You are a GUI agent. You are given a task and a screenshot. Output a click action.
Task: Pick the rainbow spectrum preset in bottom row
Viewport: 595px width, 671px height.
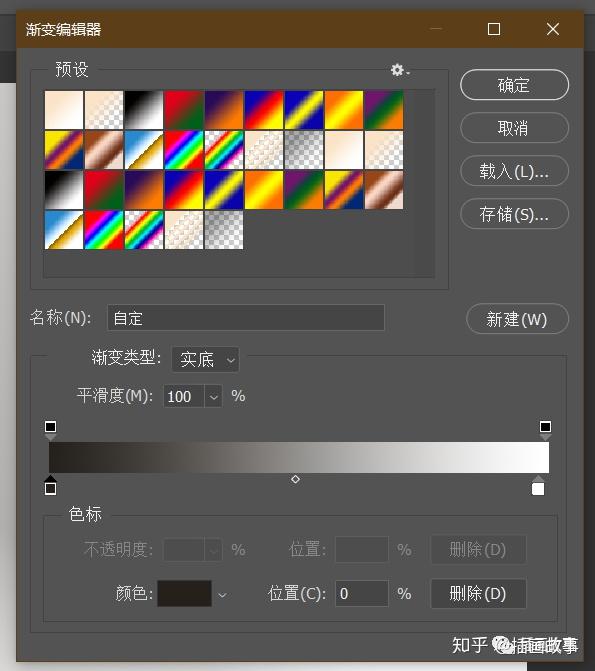coord(104,230)
